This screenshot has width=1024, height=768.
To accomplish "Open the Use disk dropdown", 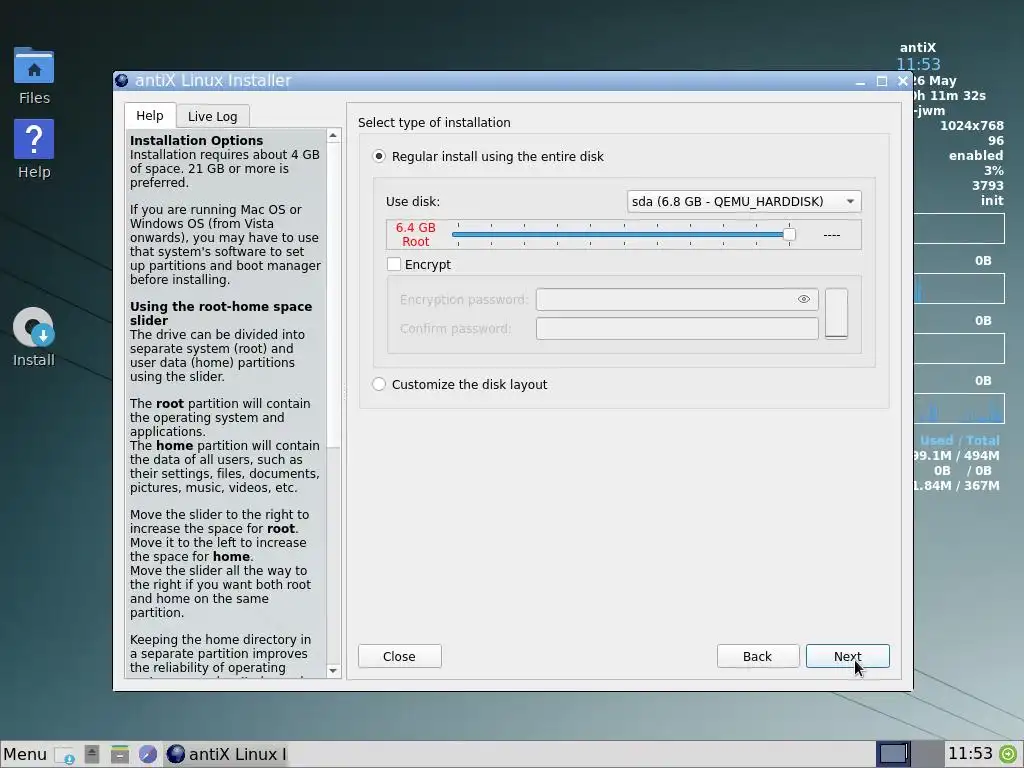I will (x=744, y=201).
